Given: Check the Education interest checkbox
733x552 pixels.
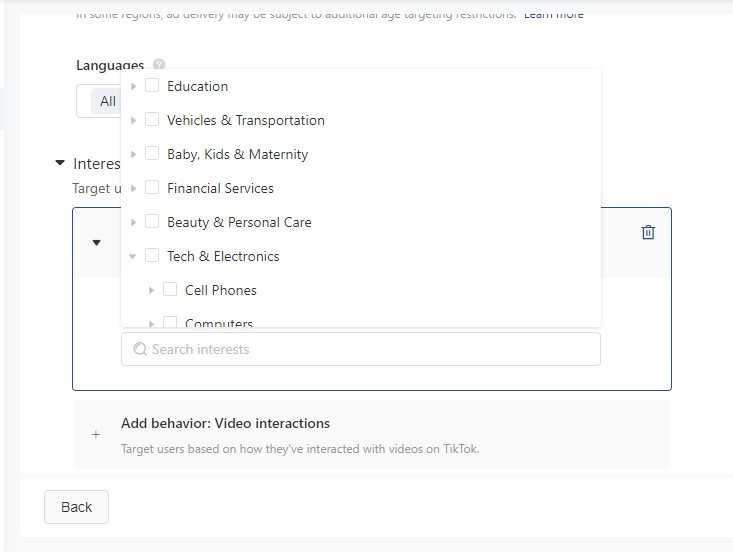Looking at the screenshot, I should pyautogui.click(x=152, y=86).
